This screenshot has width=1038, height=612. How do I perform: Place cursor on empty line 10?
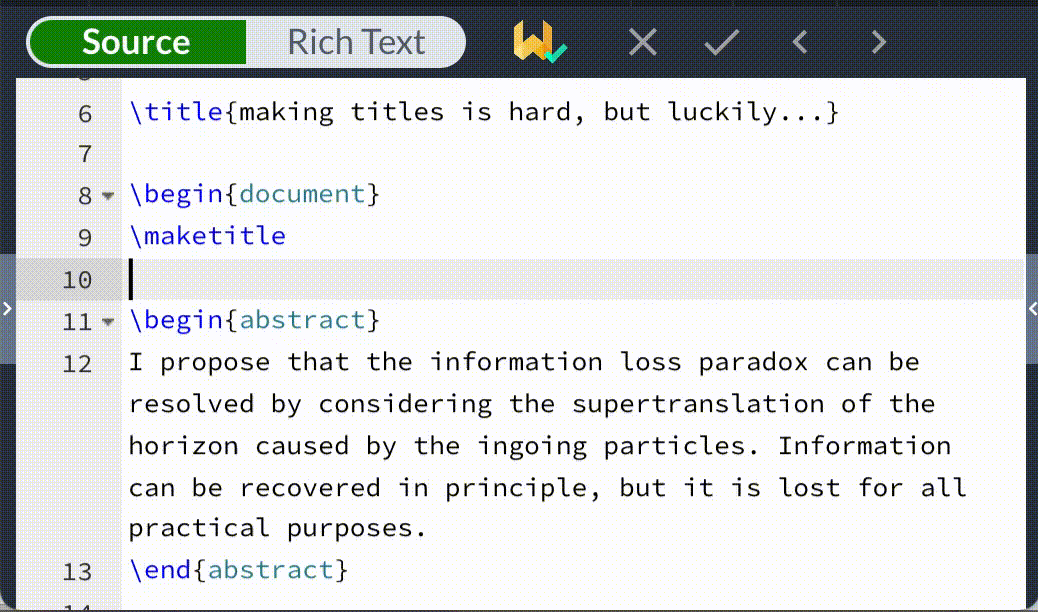click(x=500, y=279)
